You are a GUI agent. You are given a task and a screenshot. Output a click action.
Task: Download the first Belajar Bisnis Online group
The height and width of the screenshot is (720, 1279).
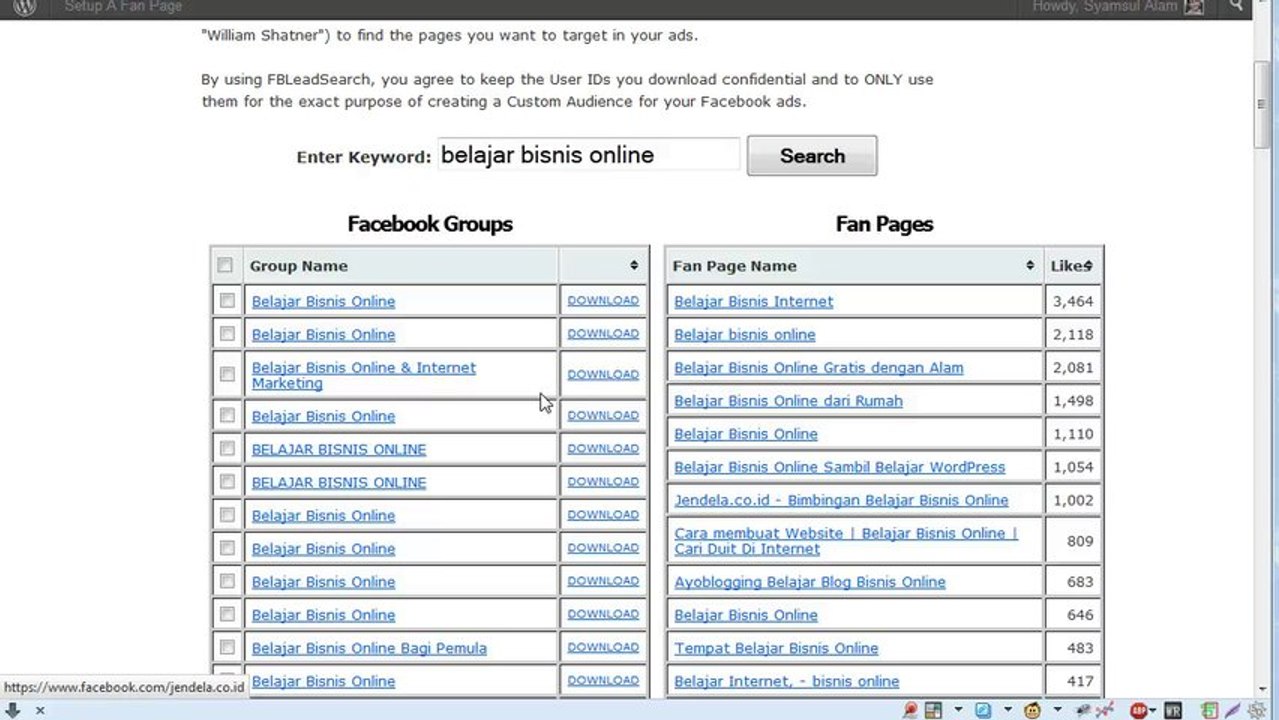click(x=603, y=300)
